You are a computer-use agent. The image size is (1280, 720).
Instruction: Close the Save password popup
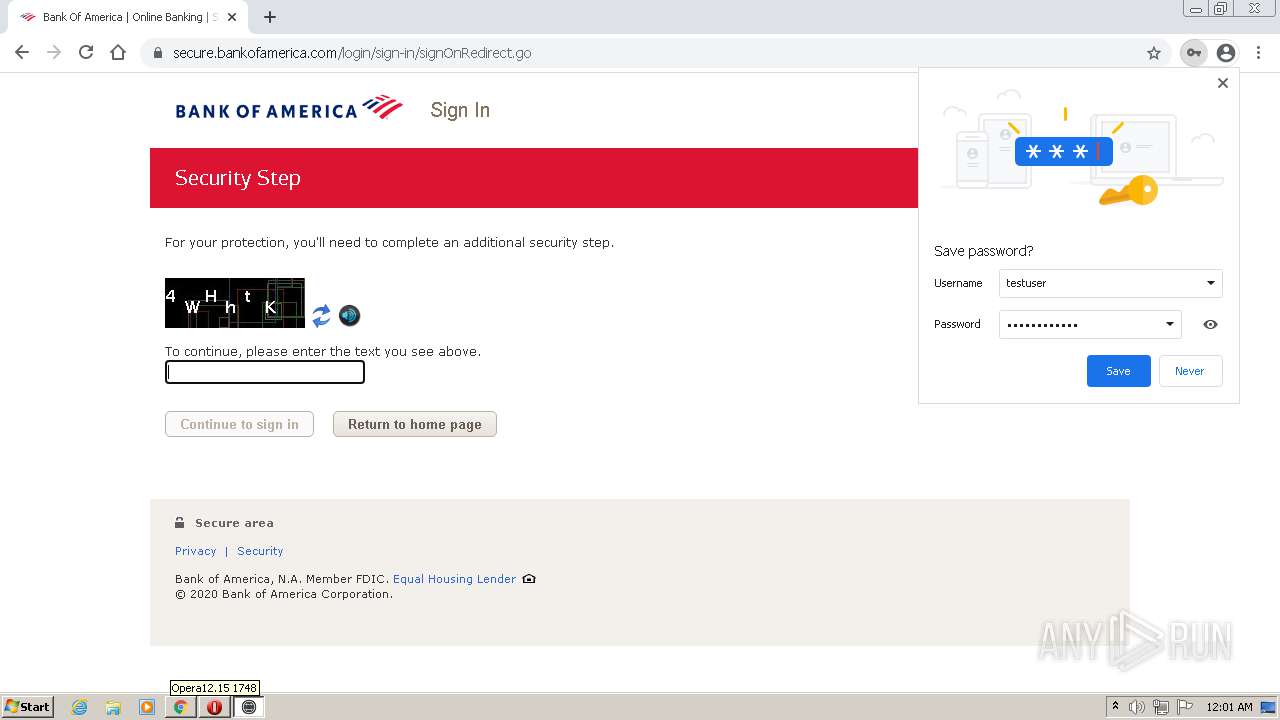(1222, 83)
